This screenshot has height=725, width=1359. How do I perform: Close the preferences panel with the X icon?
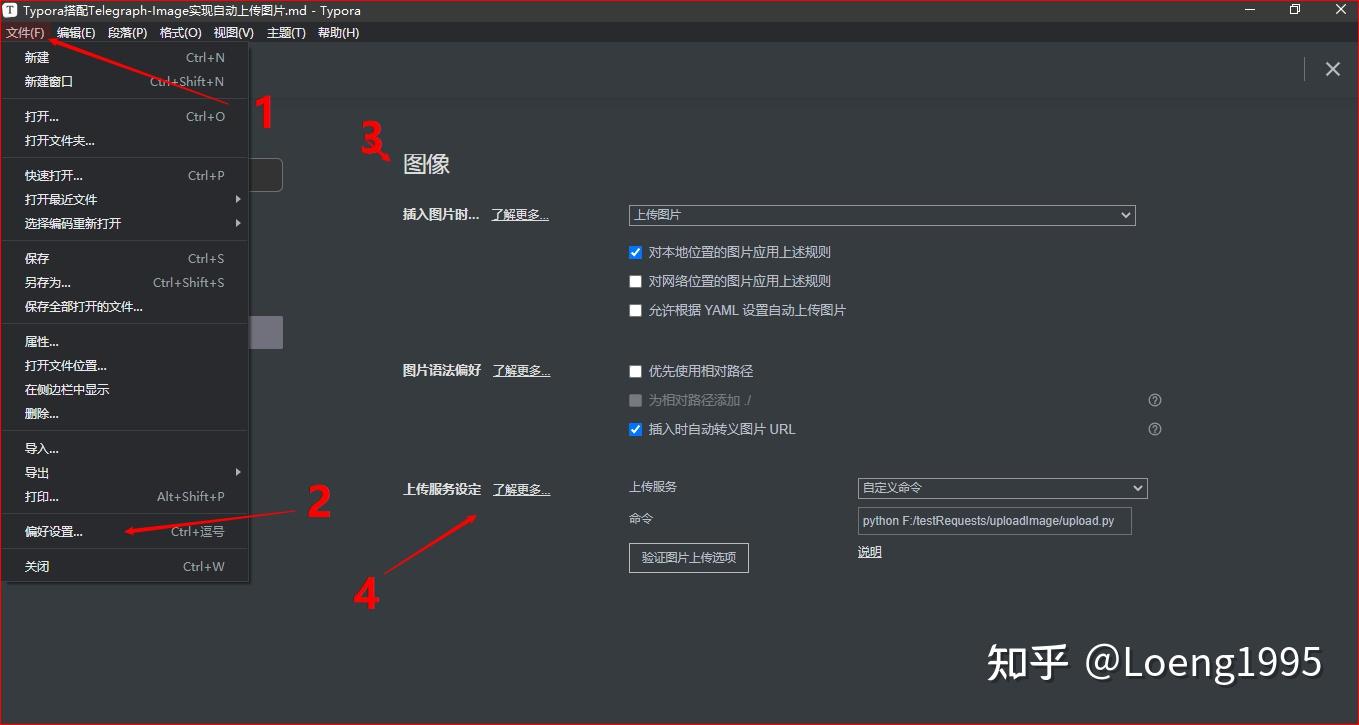click(x=1332, y=69)
